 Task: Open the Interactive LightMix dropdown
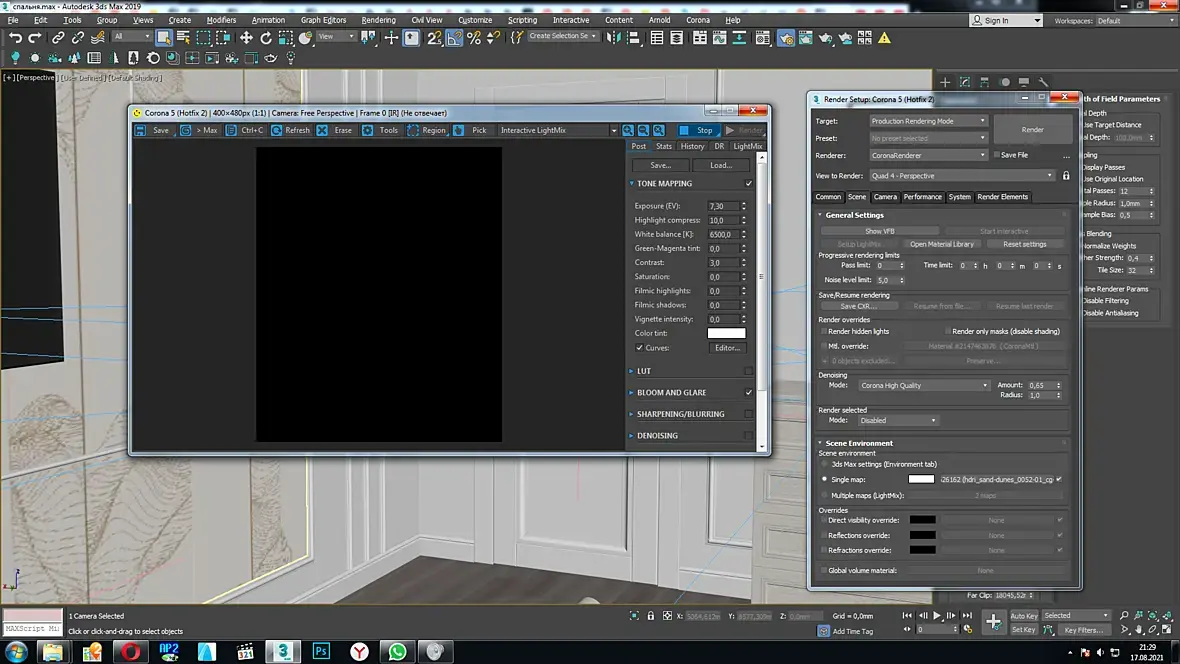click(558, 130)
